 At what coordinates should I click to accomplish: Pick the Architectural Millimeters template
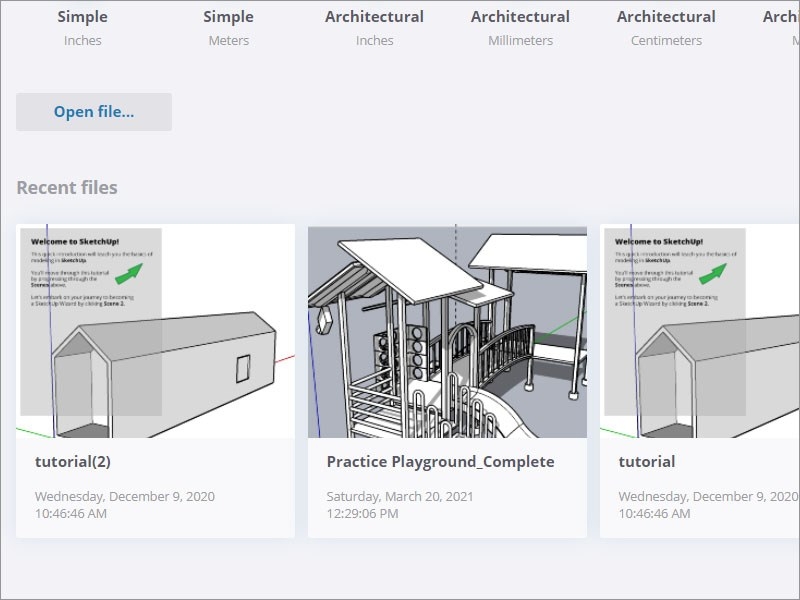click(x=519, y=26)
